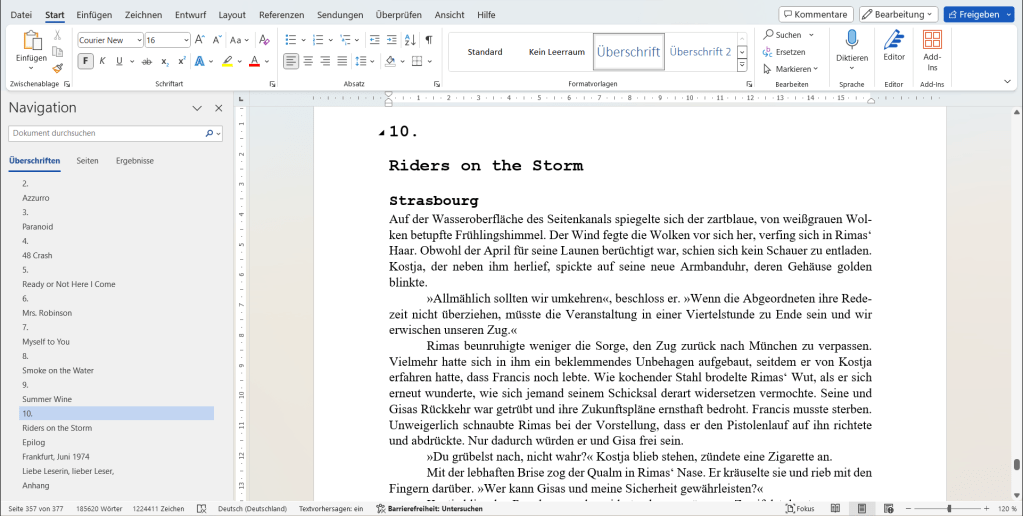Click the Ersetzen replace tool
The width and height of the screenshot is (1023, 516).
point(789,52)
